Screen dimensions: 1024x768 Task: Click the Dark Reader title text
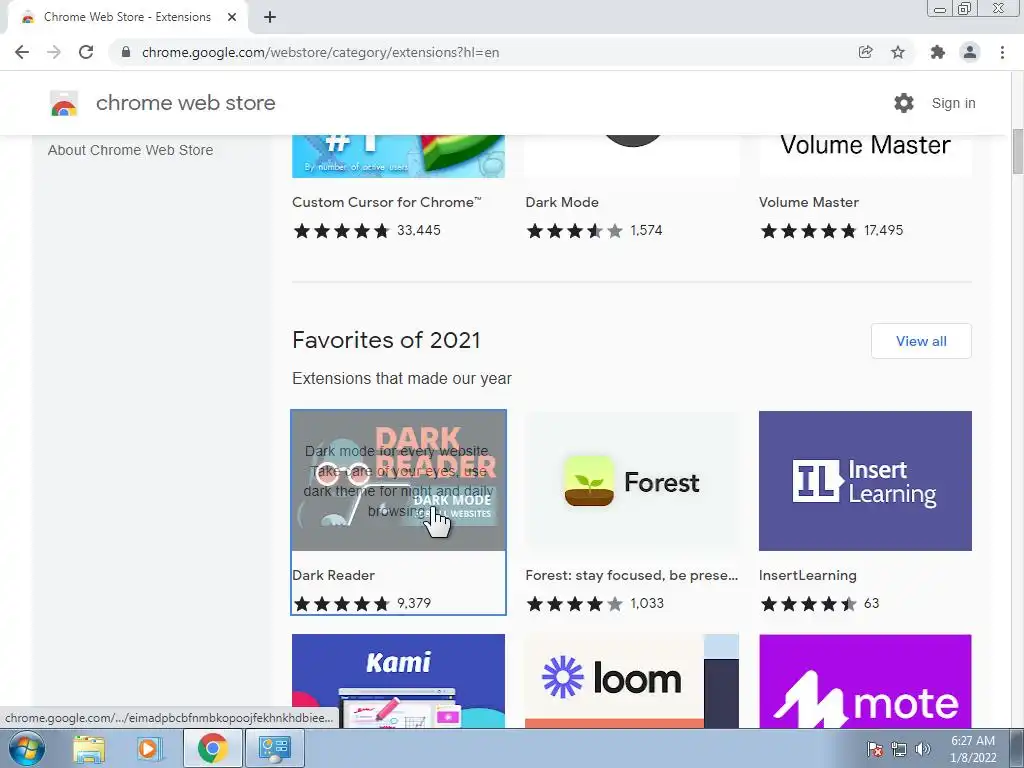coord(333,575)
